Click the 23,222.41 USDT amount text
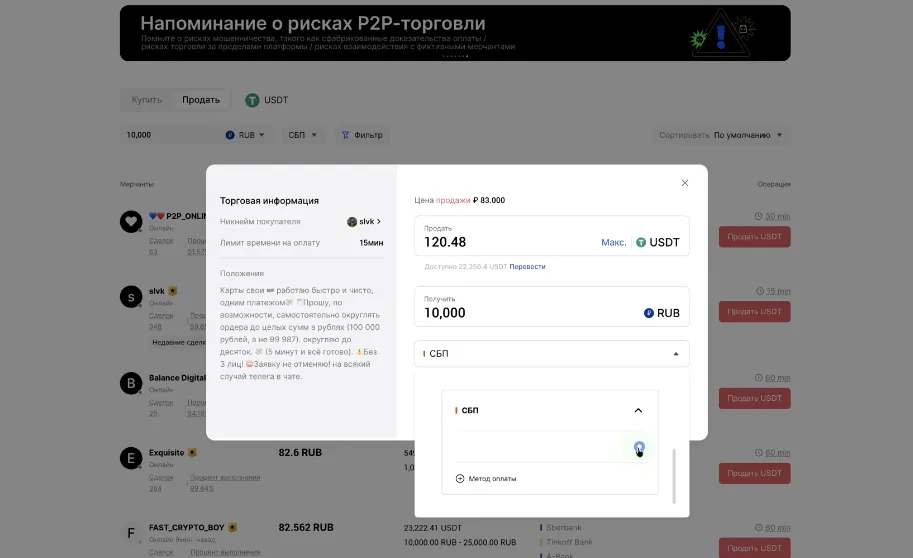The height and width of the screenshot is (558, 913). (433, 528)
